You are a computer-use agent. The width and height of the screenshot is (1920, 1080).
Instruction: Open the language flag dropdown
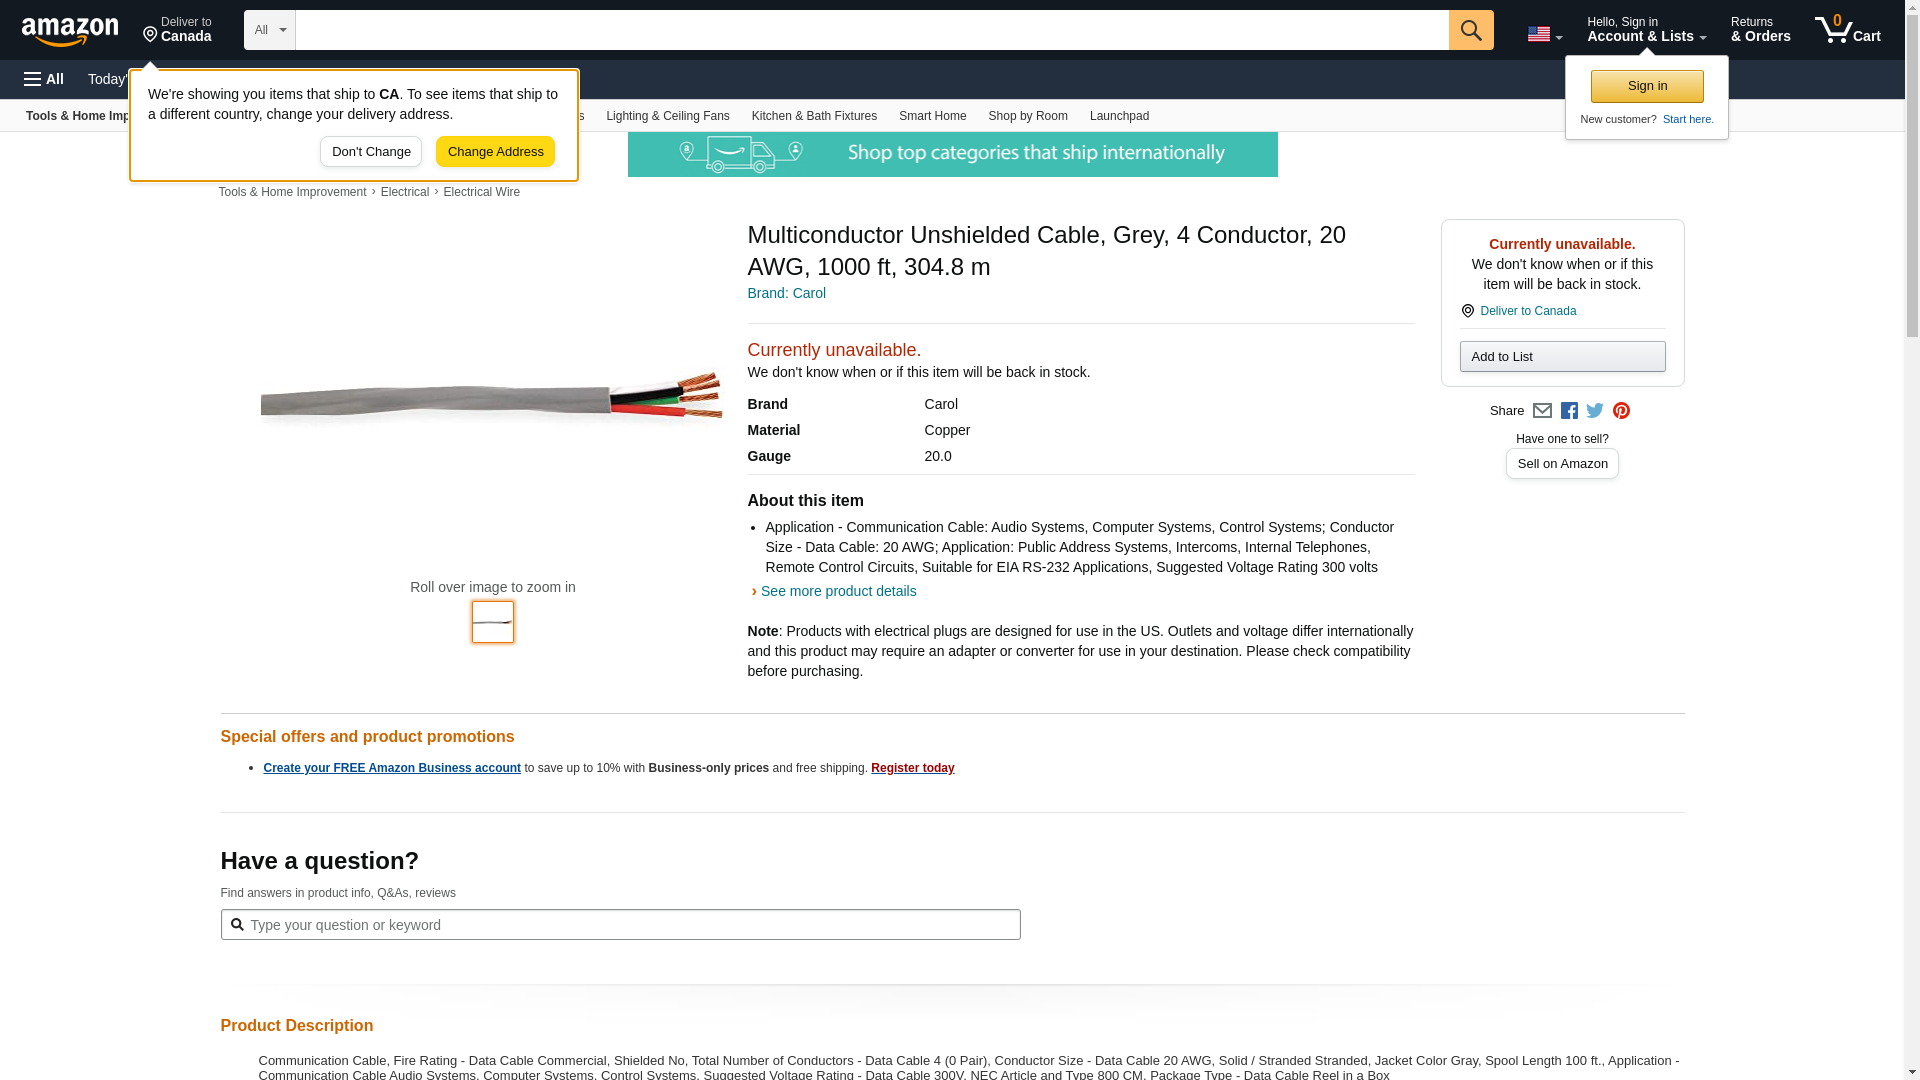1544,34
